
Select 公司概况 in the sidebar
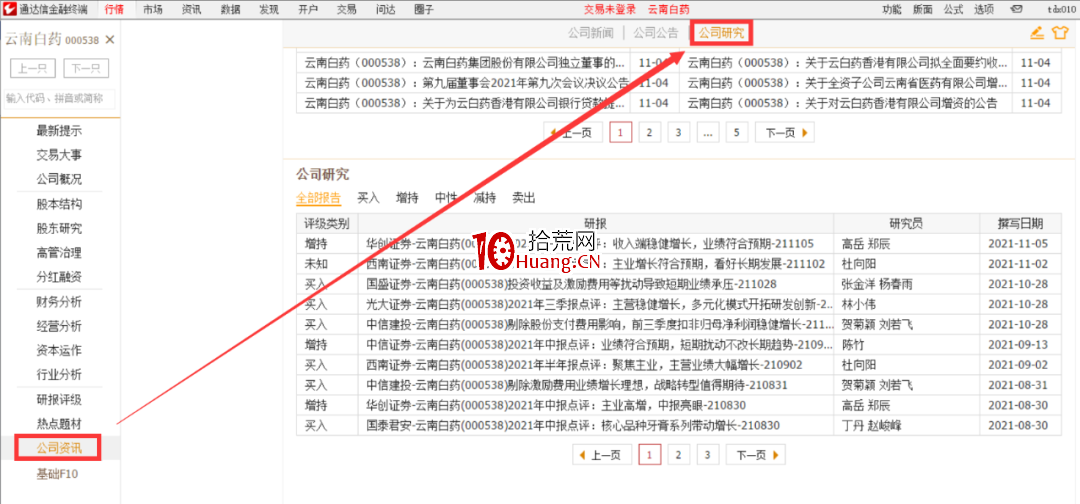click(x=59, y=179)
